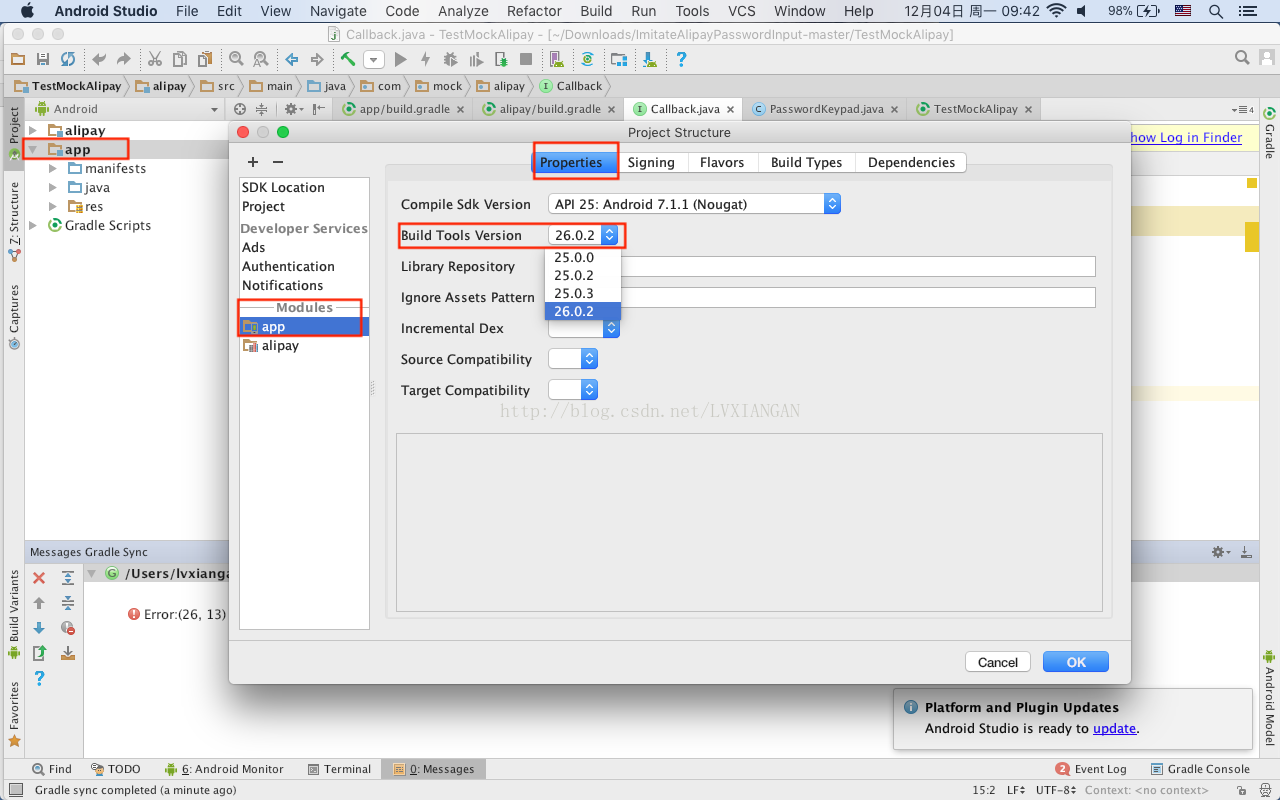Open the Event Log panel
This screenshot has height=800, width=1280.
(x=1091, y=769)
